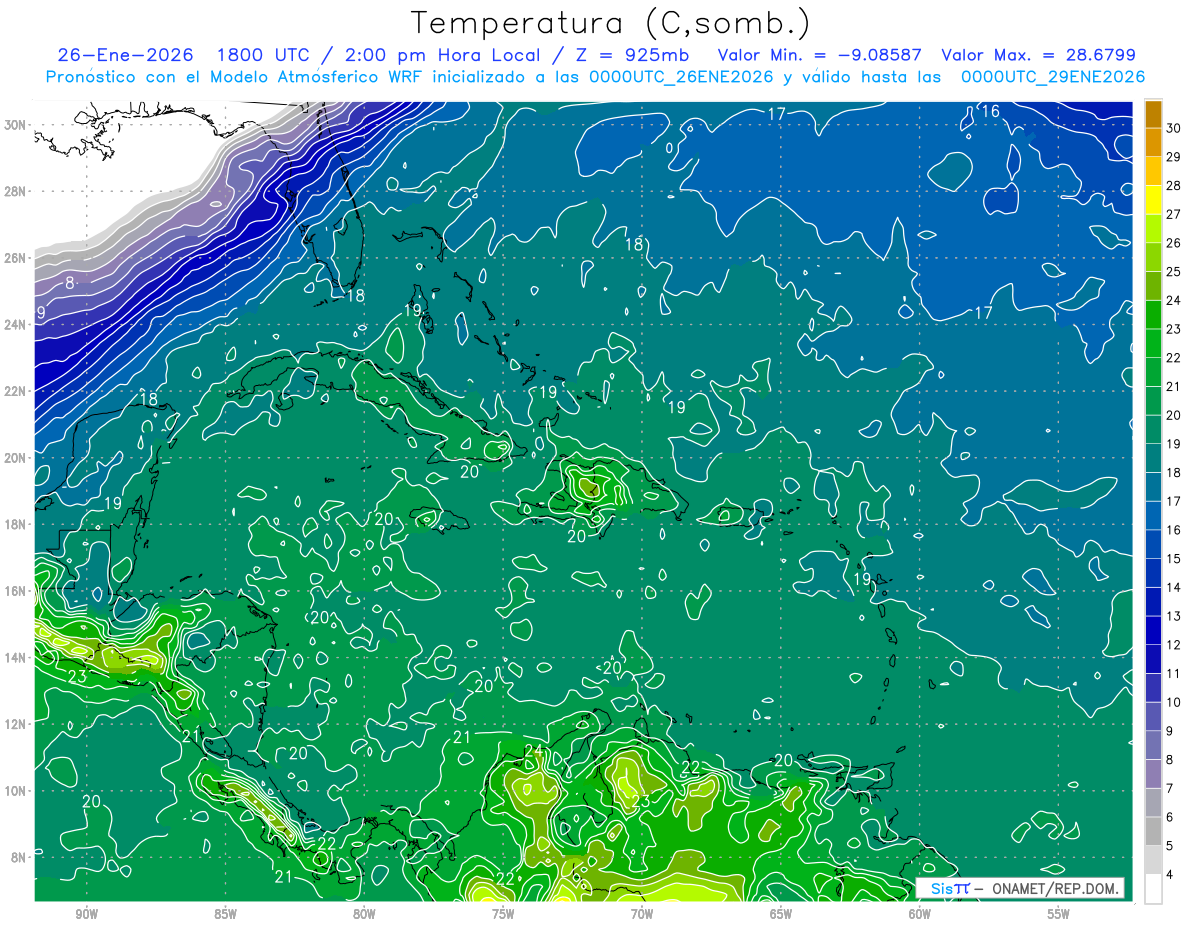
Task: Click the "1800 UTC" time label
Action: tap(264, 55)
